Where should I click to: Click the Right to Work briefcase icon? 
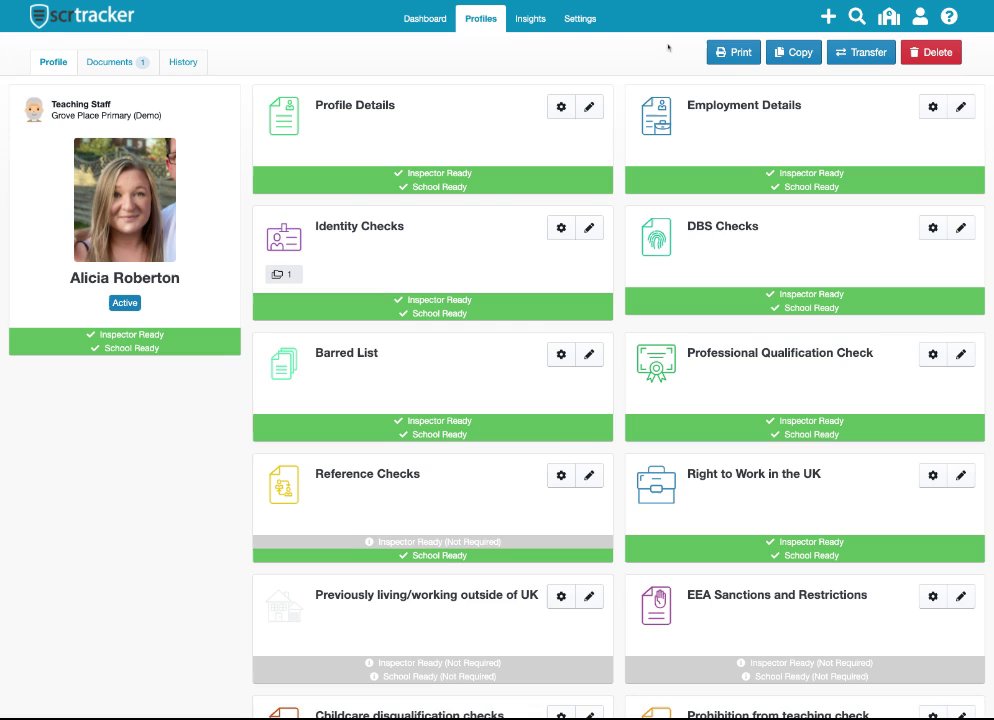tap(656, 485)
